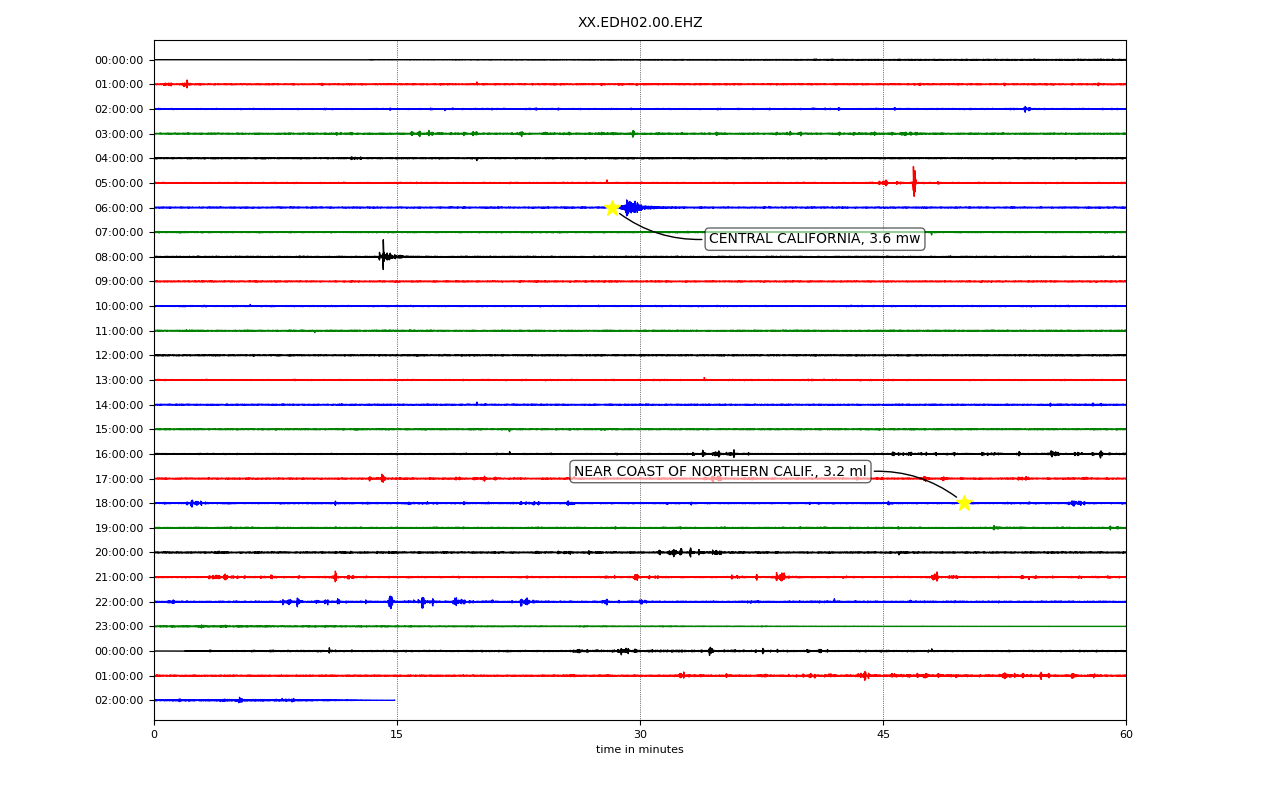Click the 45 tick label on x-axis
This screenshot has width=1280, height=800.
pos(883,735)
